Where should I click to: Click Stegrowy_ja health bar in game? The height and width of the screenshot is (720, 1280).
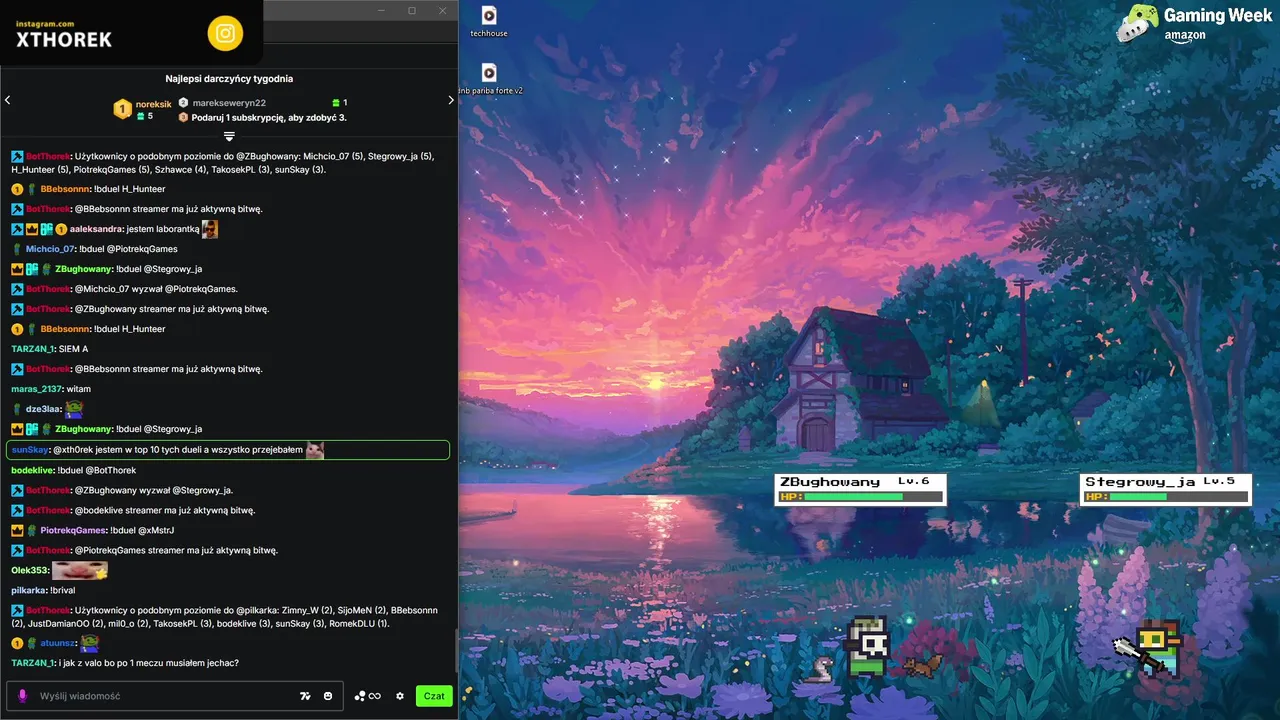click(x=1166, y=496)
